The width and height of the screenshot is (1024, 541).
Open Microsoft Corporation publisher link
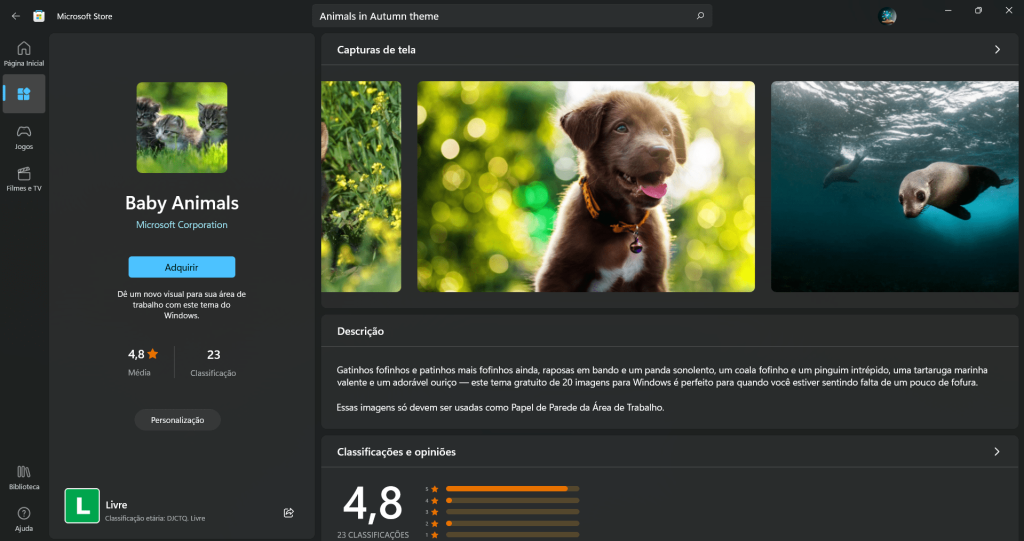[x=182, y=225]
